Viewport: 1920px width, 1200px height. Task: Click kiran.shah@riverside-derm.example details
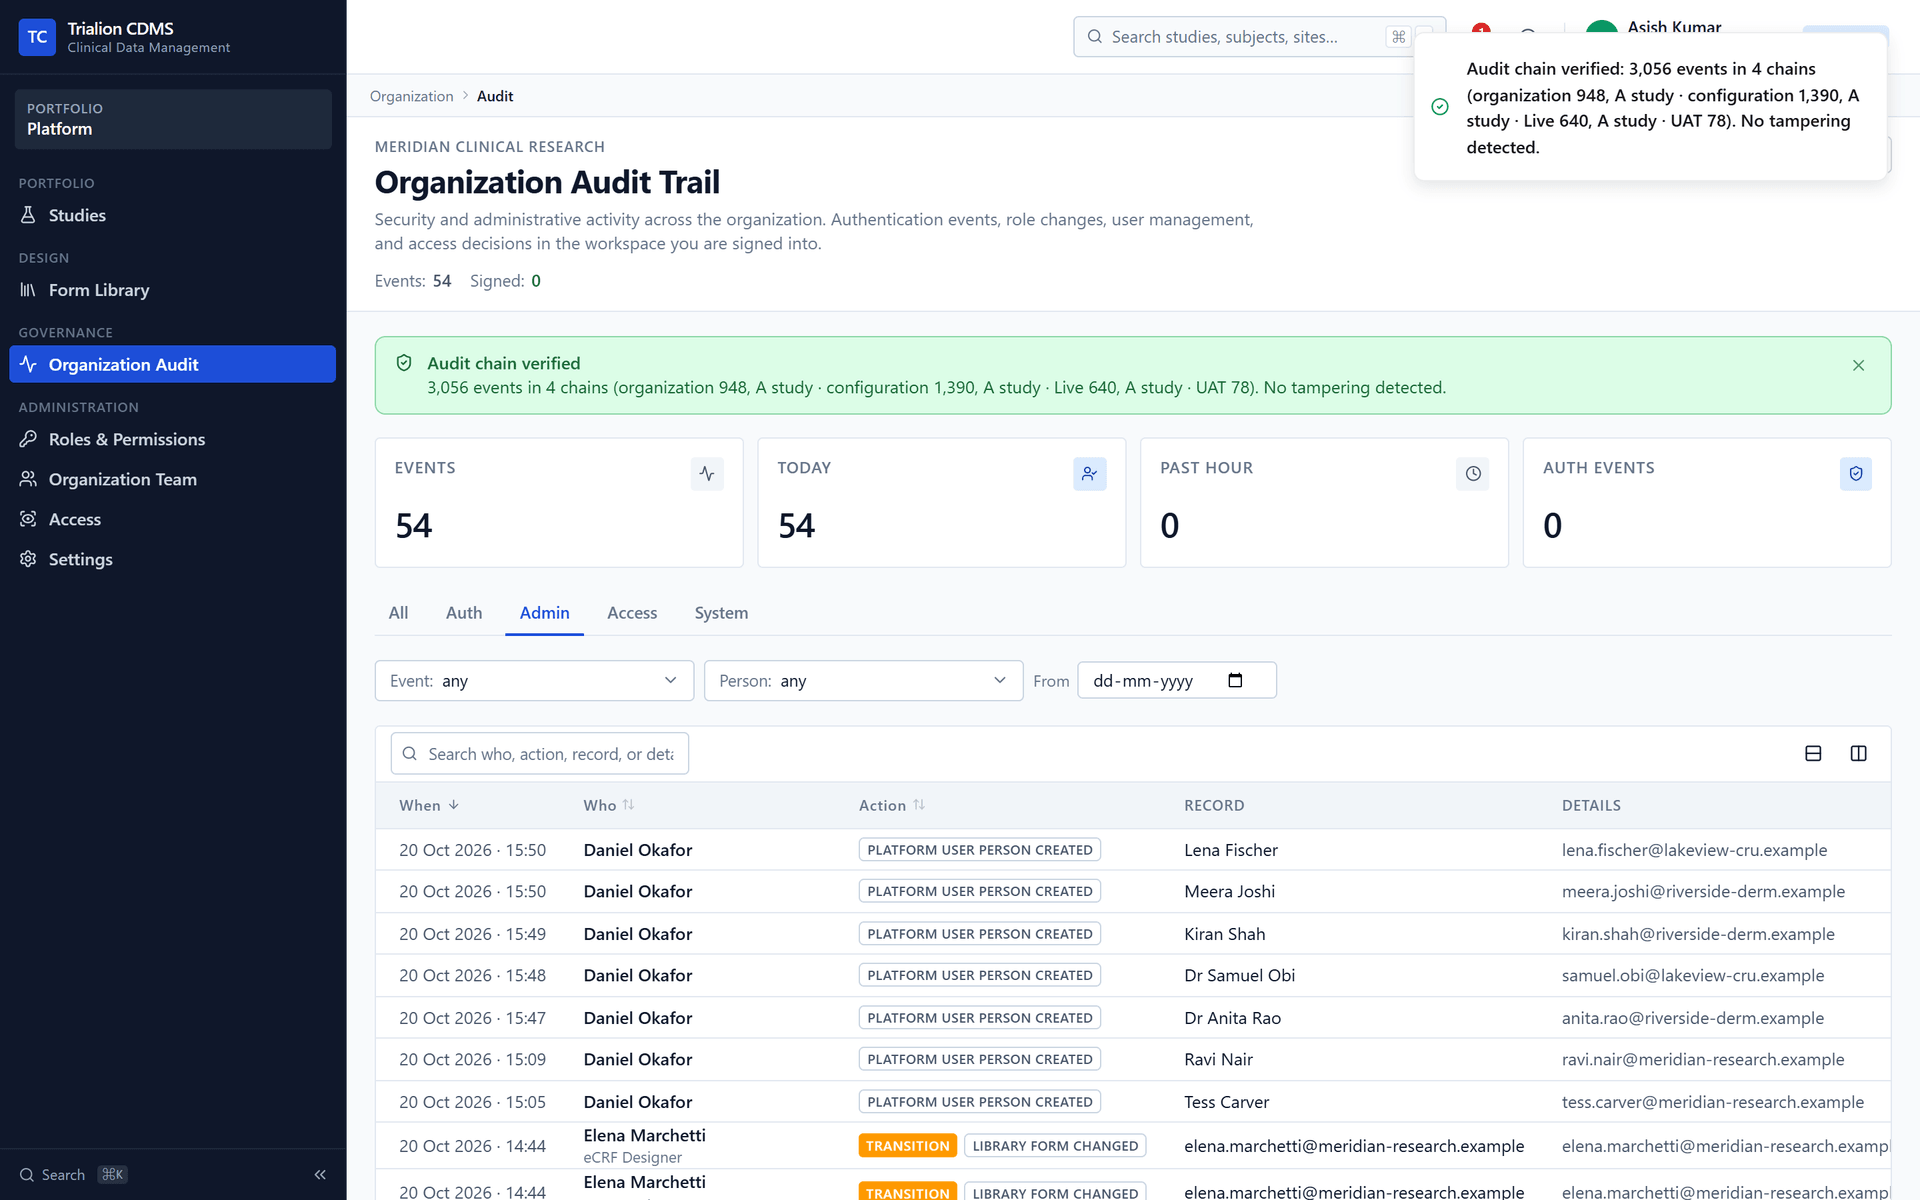click(1698, 934)
